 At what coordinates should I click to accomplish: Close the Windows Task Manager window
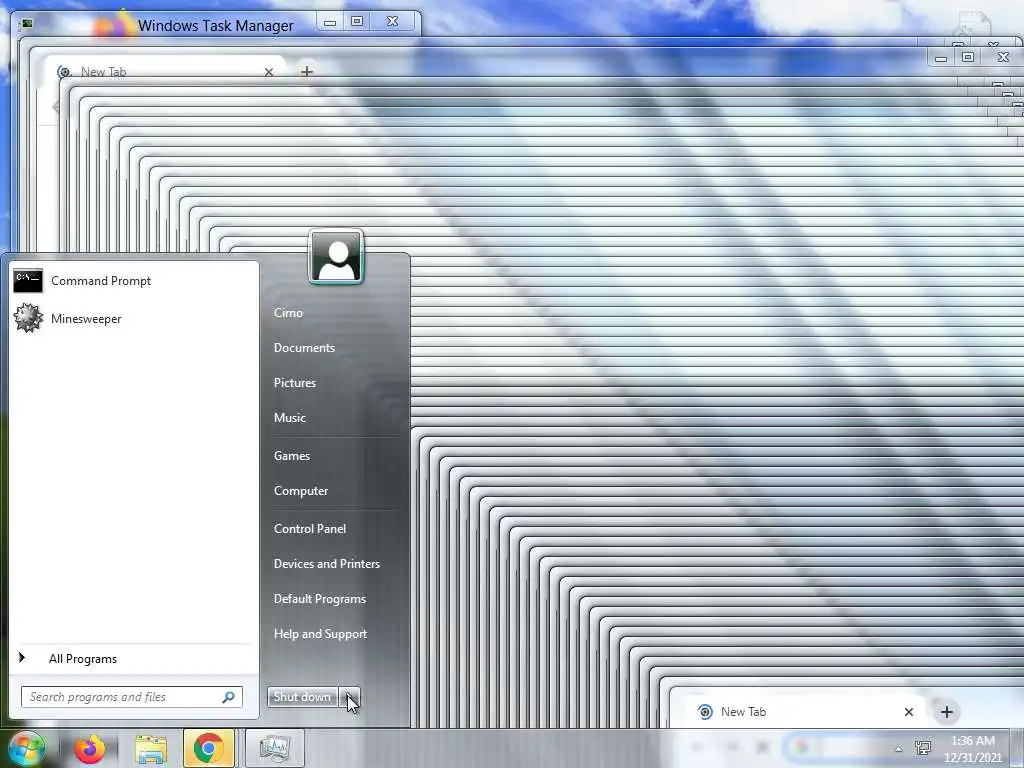point(392,22)
